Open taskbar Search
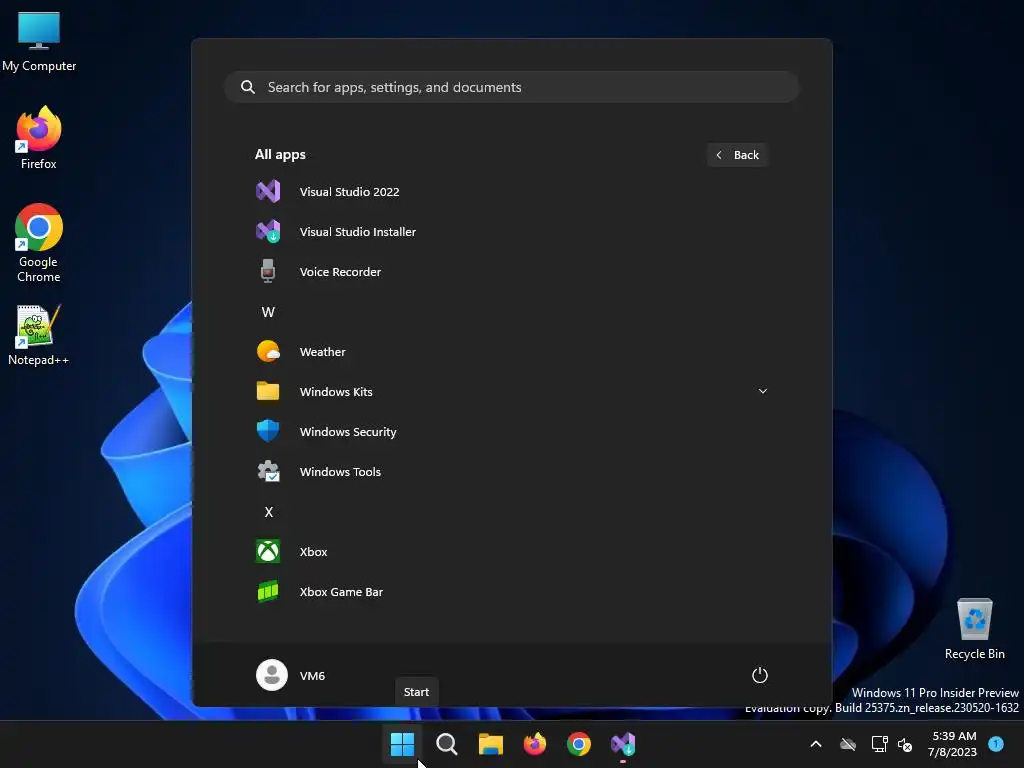The width and height of the screenshot is (1024, 768). (447, 744)
